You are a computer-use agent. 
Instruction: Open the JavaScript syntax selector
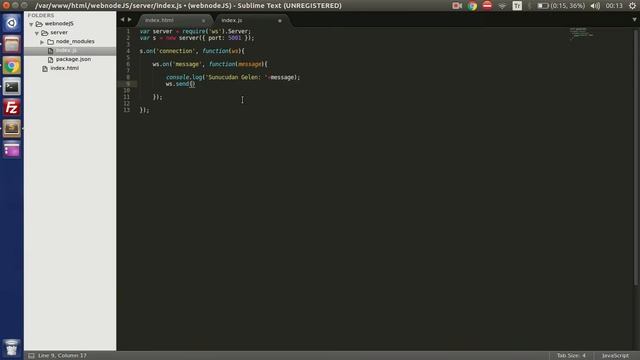coord(615,356)
